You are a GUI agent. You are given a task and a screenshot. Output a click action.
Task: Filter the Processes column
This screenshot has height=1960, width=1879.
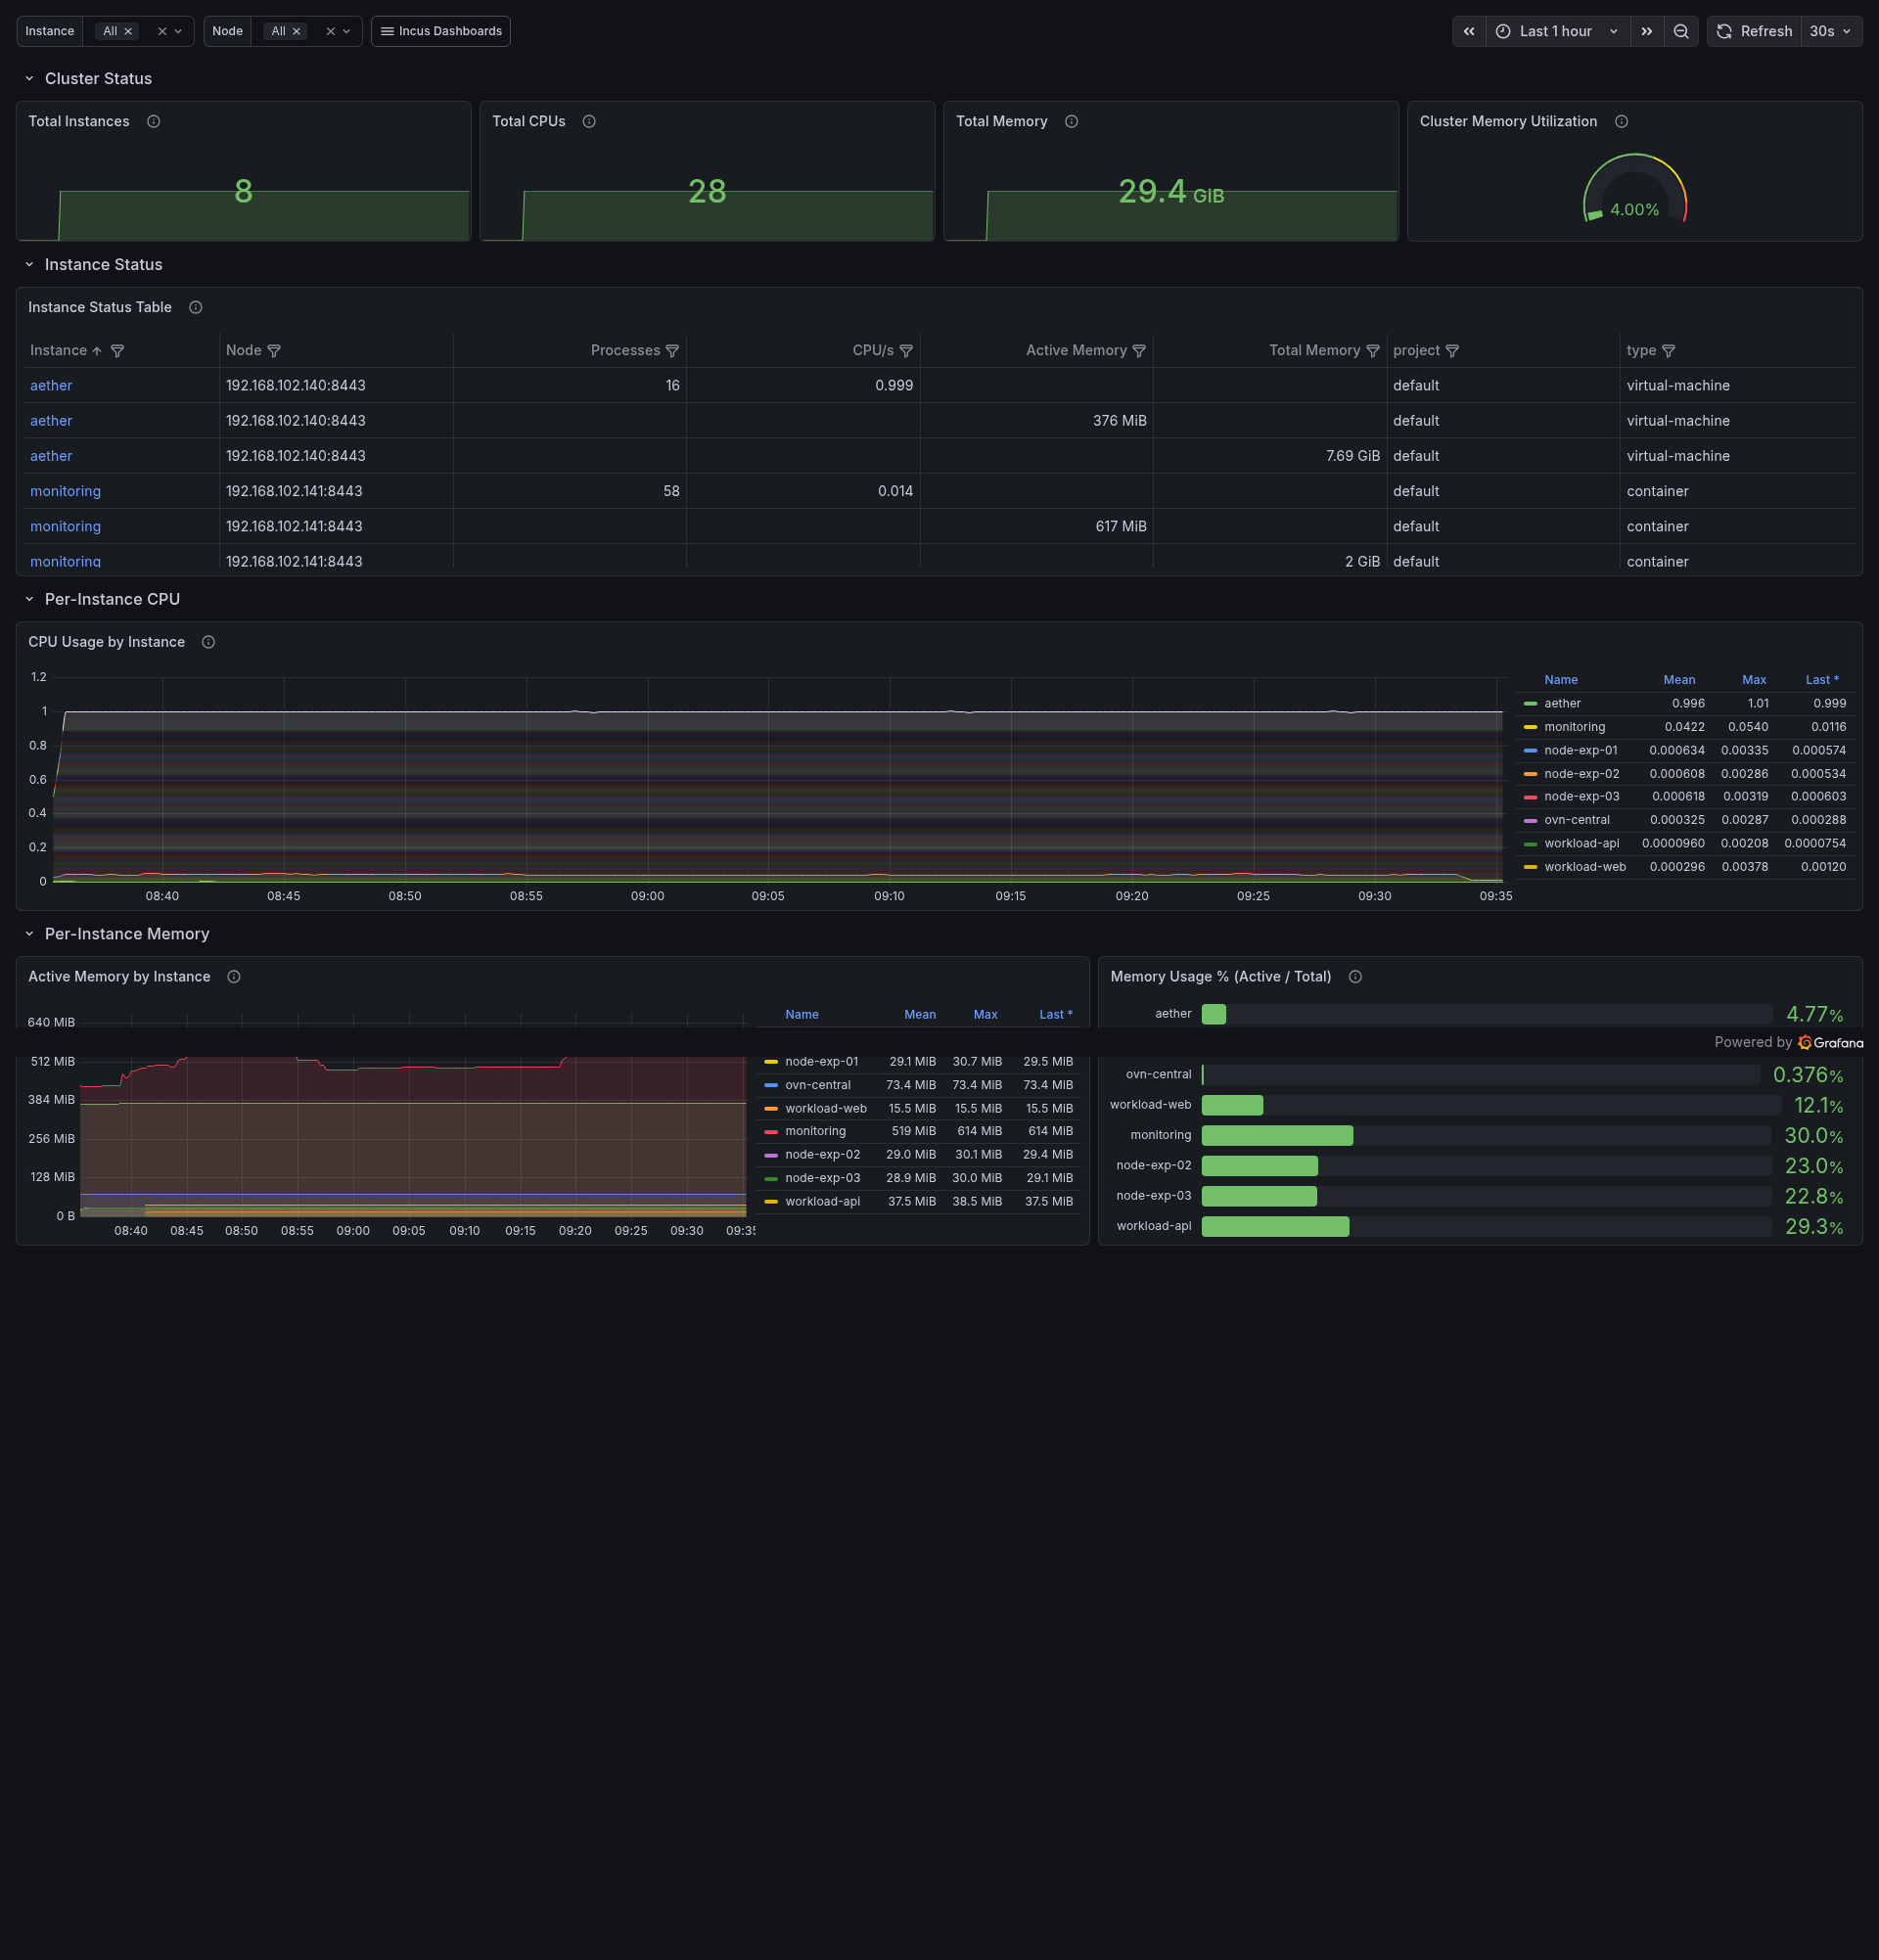tap(672, 351)
